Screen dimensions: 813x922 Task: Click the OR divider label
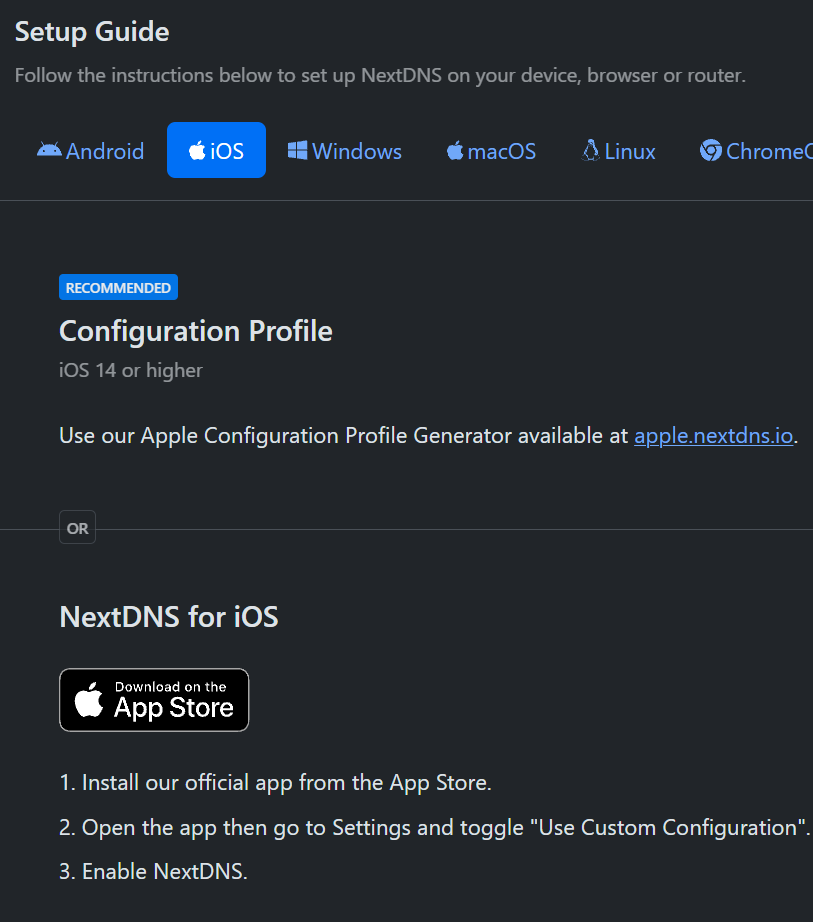(77, 529)
